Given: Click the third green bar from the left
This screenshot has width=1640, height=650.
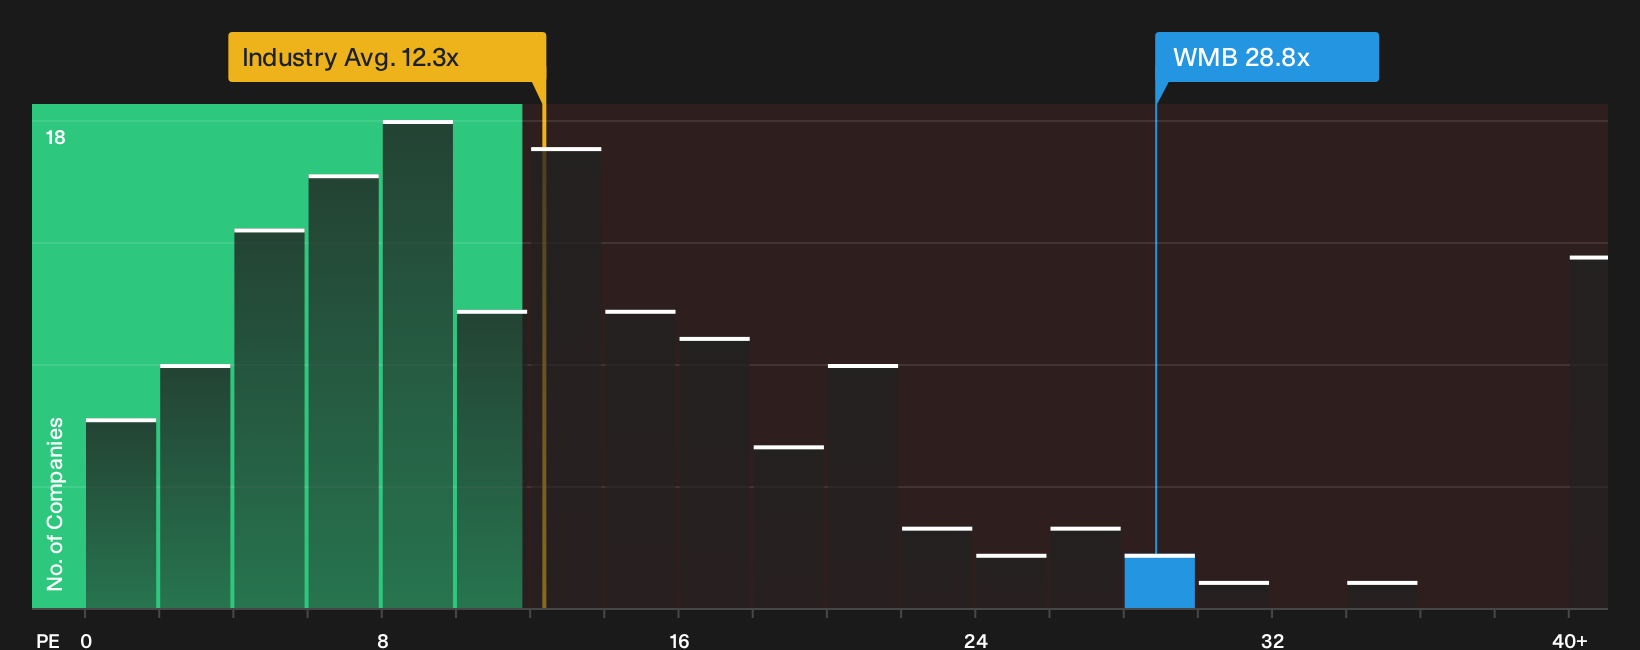Looking at the screenshot, I should coord(269,418).
